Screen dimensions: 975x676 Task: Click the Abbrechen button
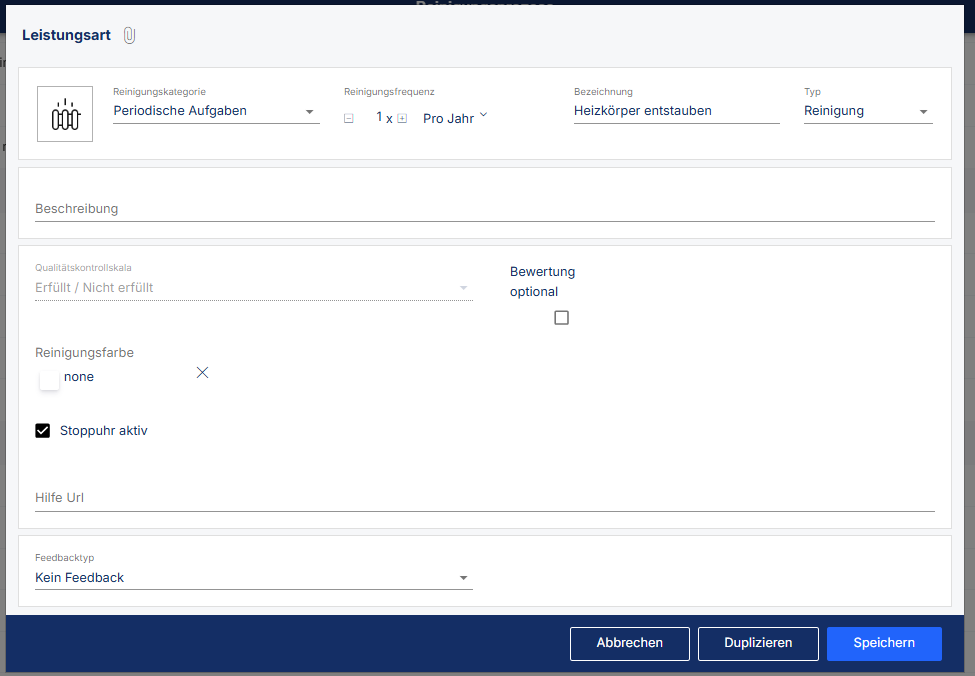[630, 643]
